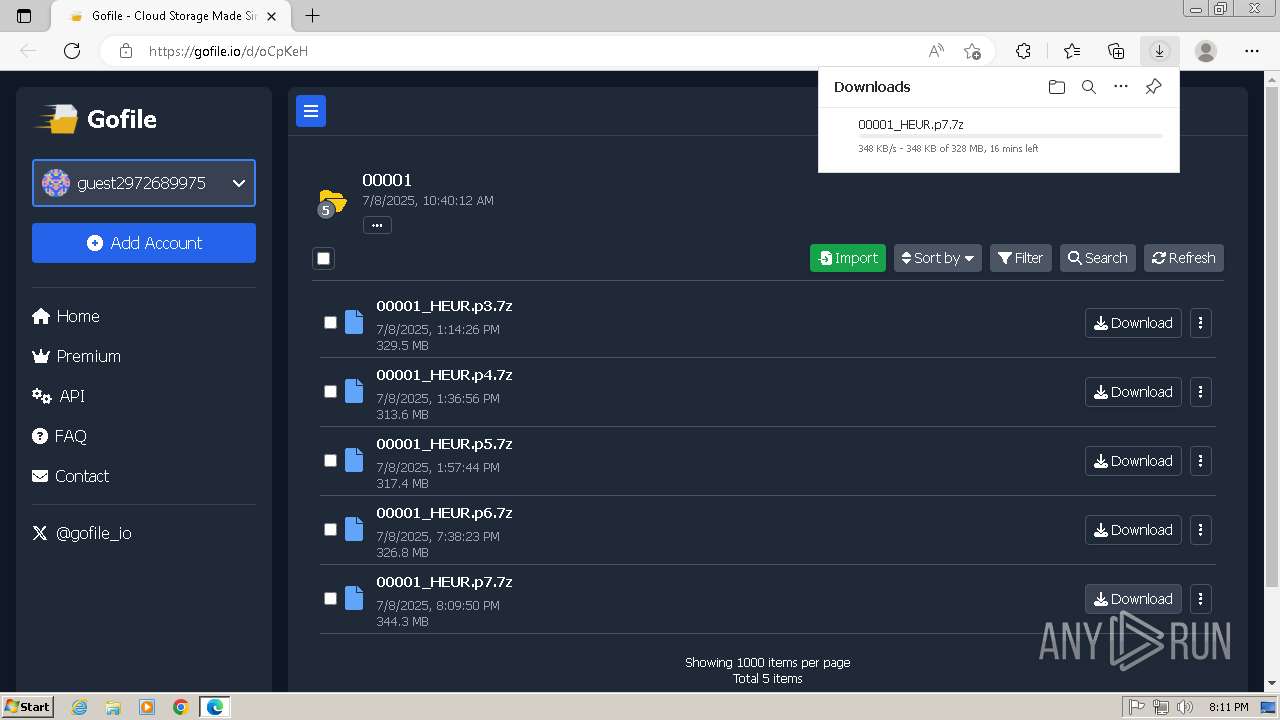This screenshot has width=1280, height=720.
Task: Add this page to favorites star
Action: click(972, 51)
